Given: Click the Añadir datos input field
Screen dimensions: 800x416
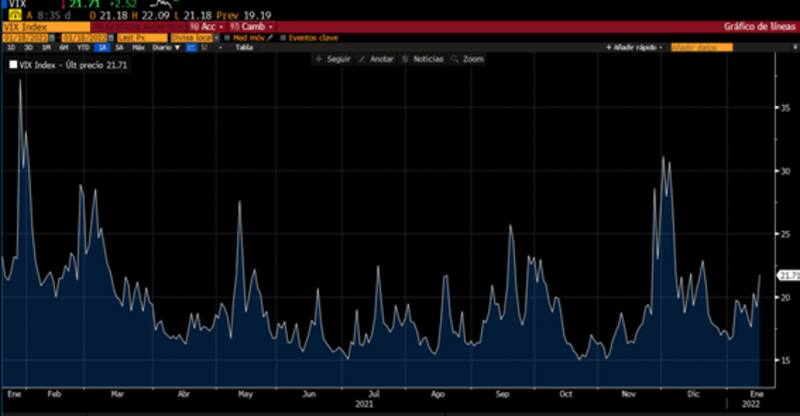Looking at the screenshot, I should [x=701, y=47].
